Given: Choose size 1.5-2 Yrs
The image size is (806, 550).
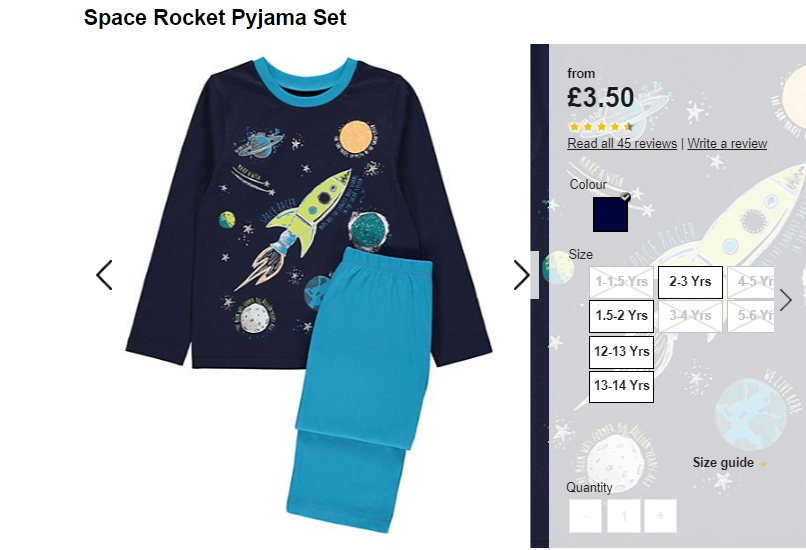Looking at the screenshot, I should [x=621, y=316].
